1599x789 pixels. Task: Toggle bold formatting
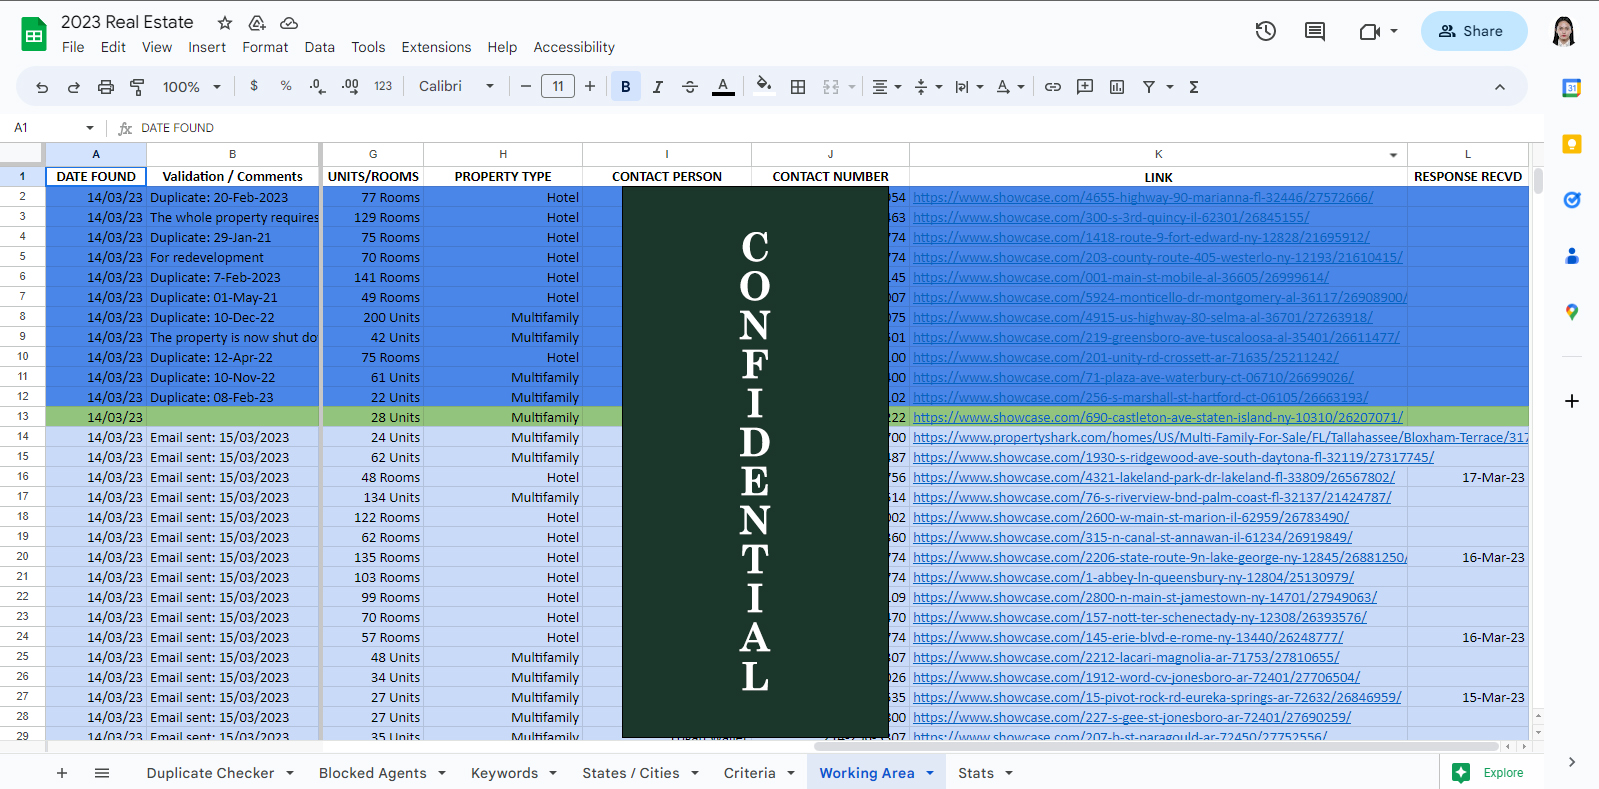coord(626,87)
